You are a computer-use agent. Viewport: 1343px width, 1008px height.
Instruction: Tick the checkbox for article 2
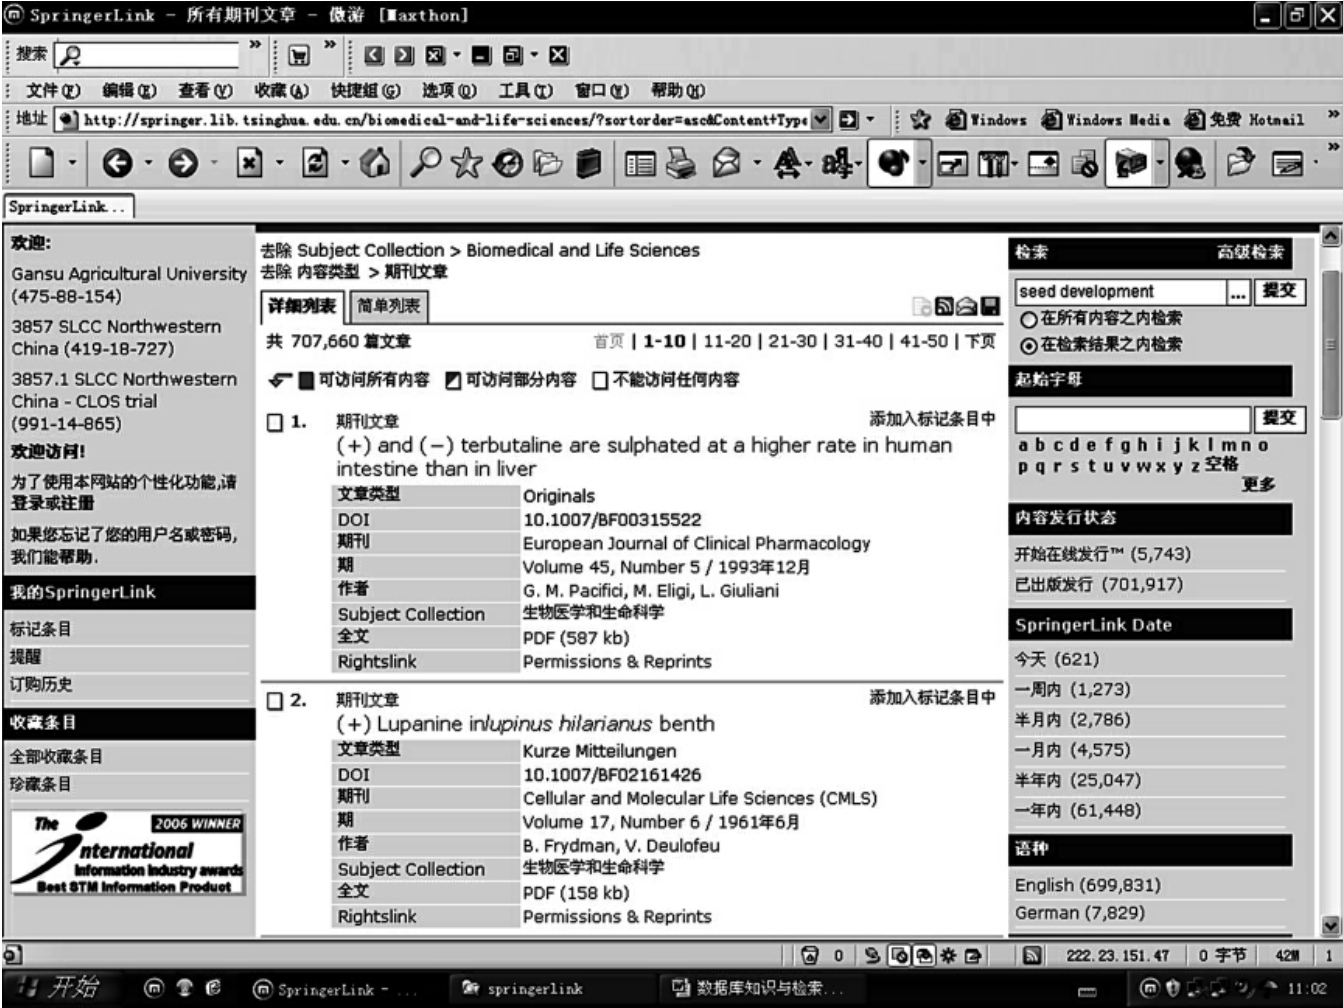pos(275,701)
